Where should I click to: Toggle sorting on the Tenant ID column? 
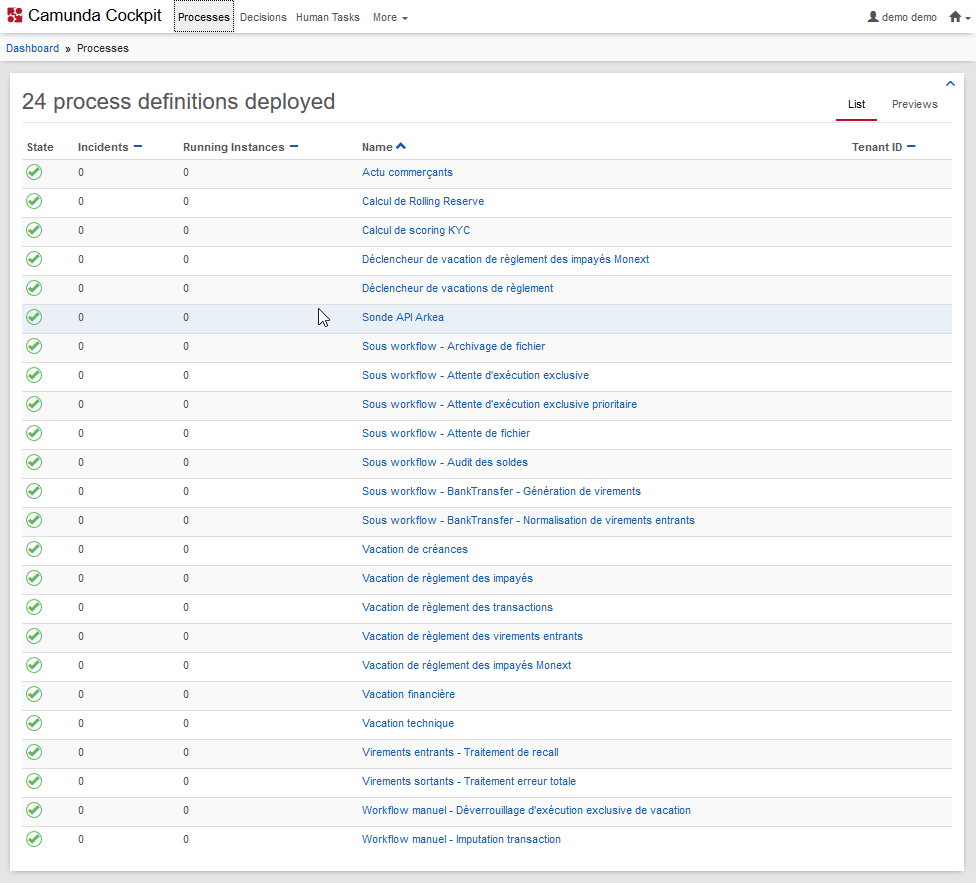pyautogui.click(x=911, y=147)
